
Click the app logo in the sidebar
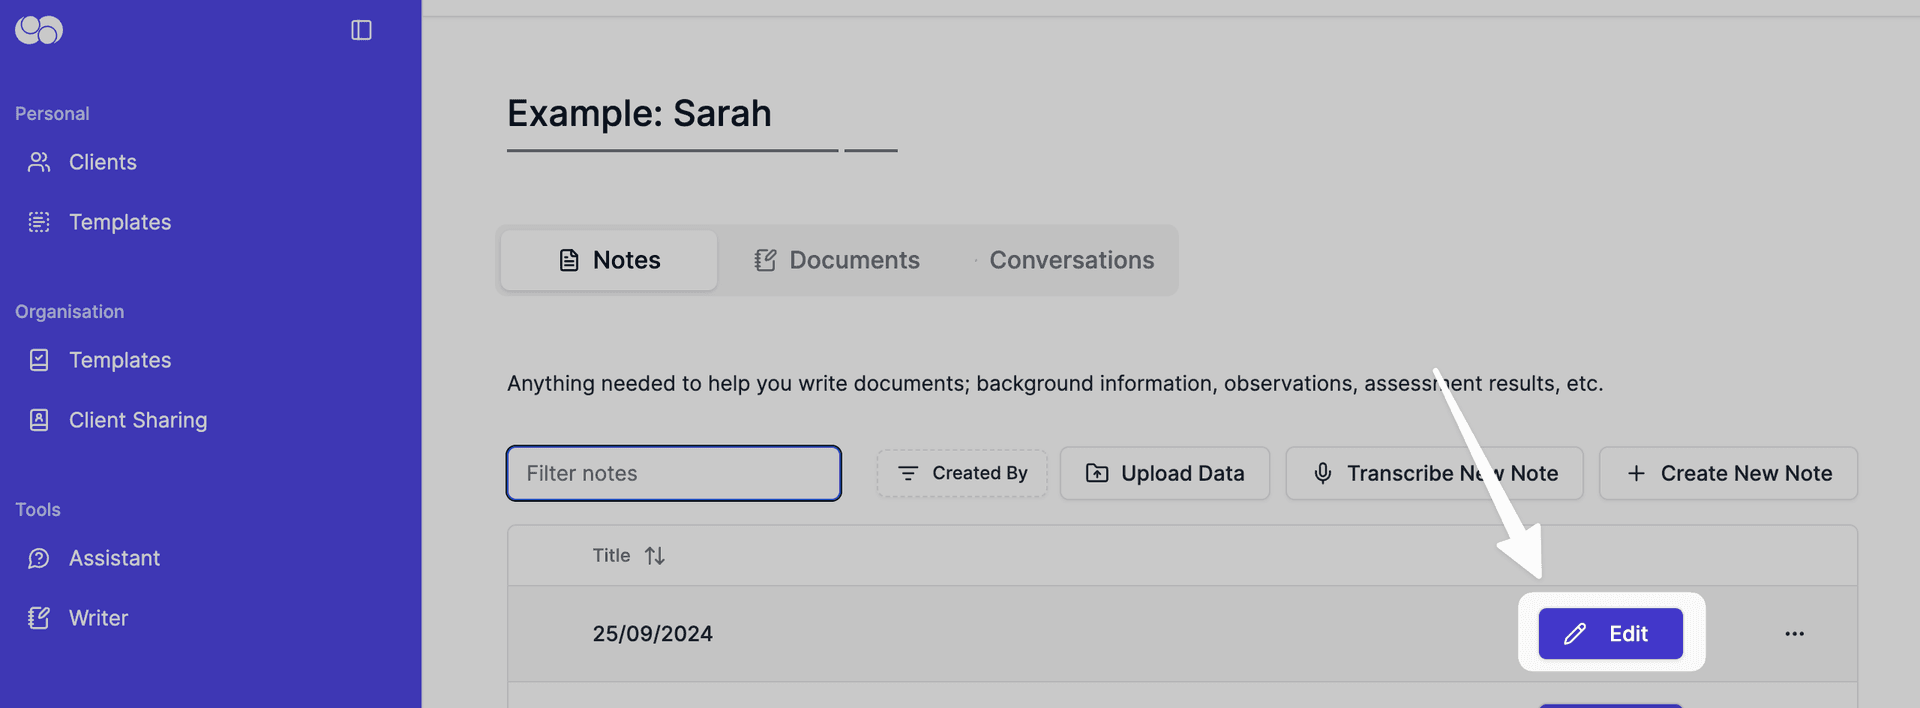39,30
